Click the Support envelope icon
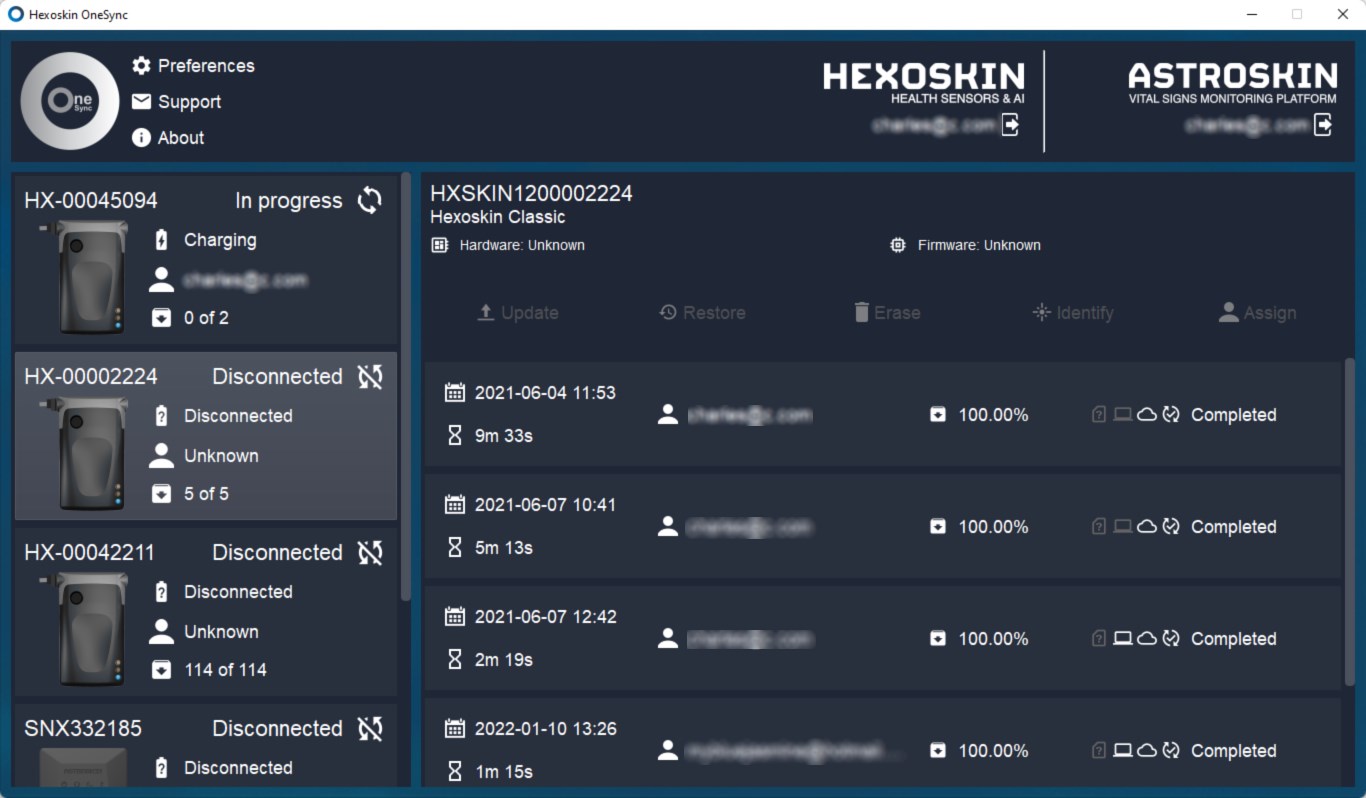 pyautogui.click(x=141, y=102)
